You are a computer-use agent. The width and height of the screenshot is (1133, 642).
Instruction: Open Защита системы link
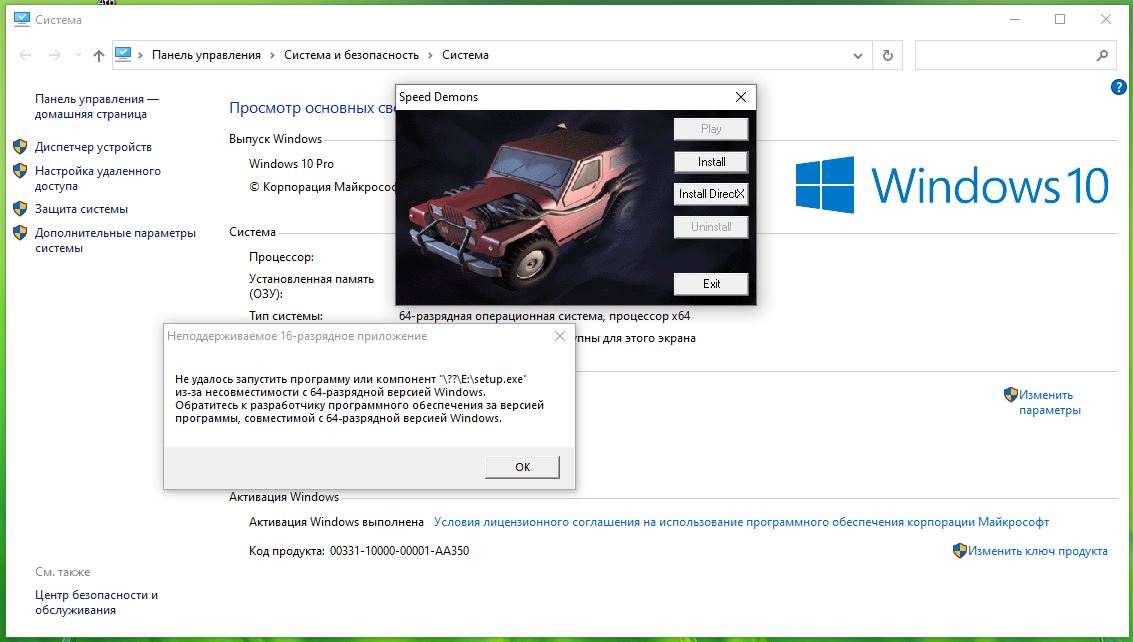coord(81,209)
